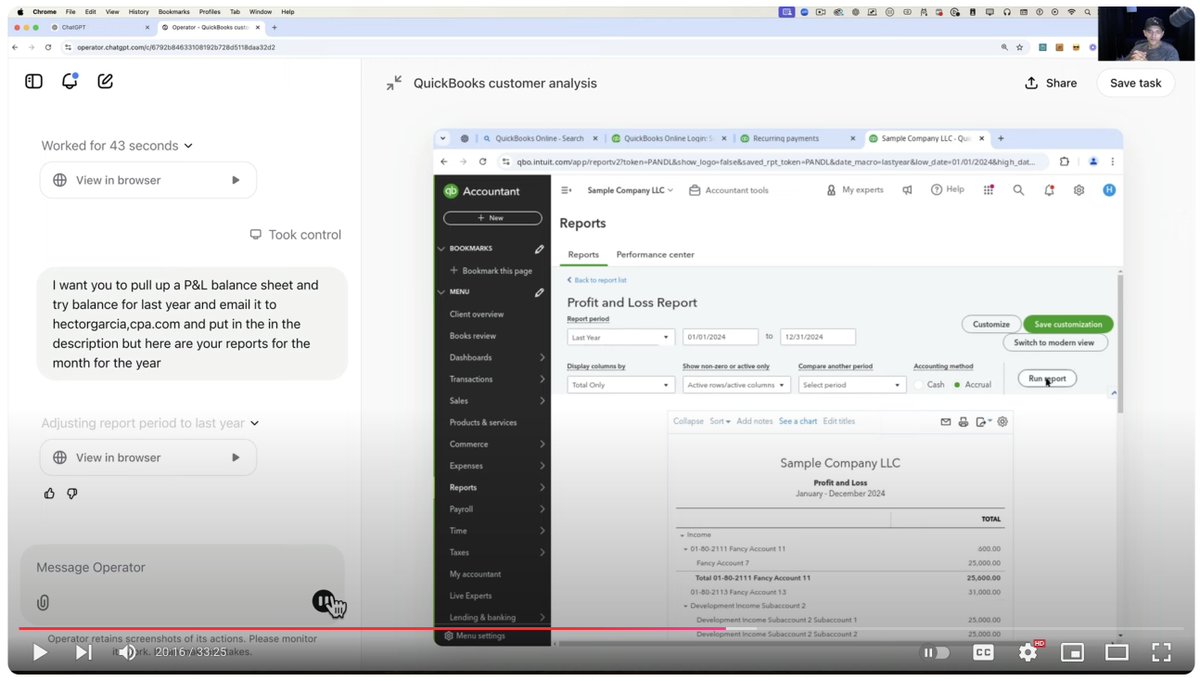This screenshot has height=681, width=1200.
Task: Edit the menu with the pencil beside MENU
Action: (x=540, y=292)
